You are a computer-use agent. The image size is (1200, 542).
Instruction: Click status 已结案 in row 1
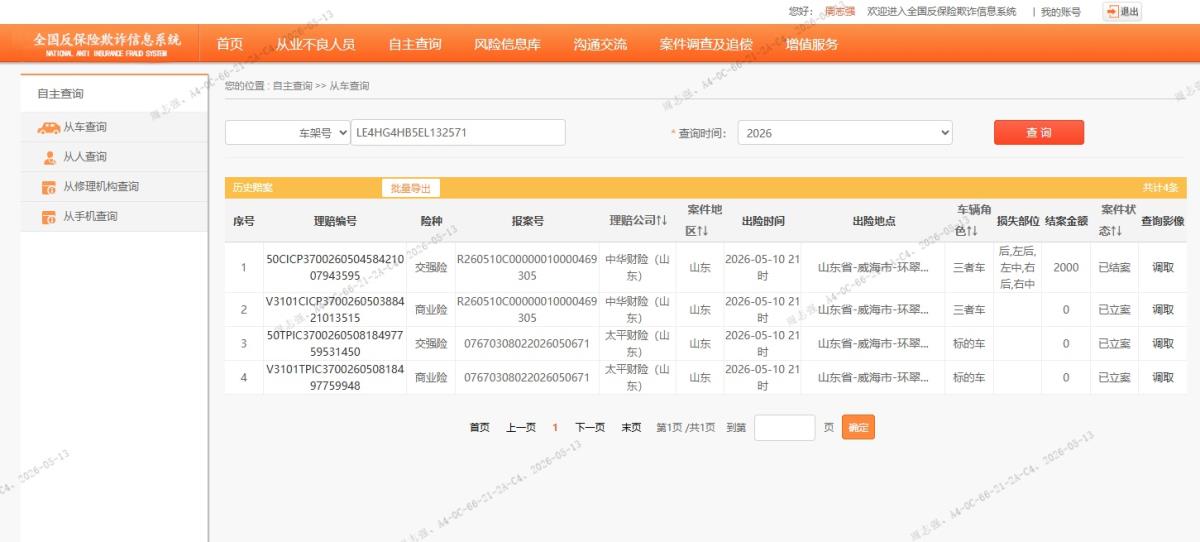(1114, 268)
